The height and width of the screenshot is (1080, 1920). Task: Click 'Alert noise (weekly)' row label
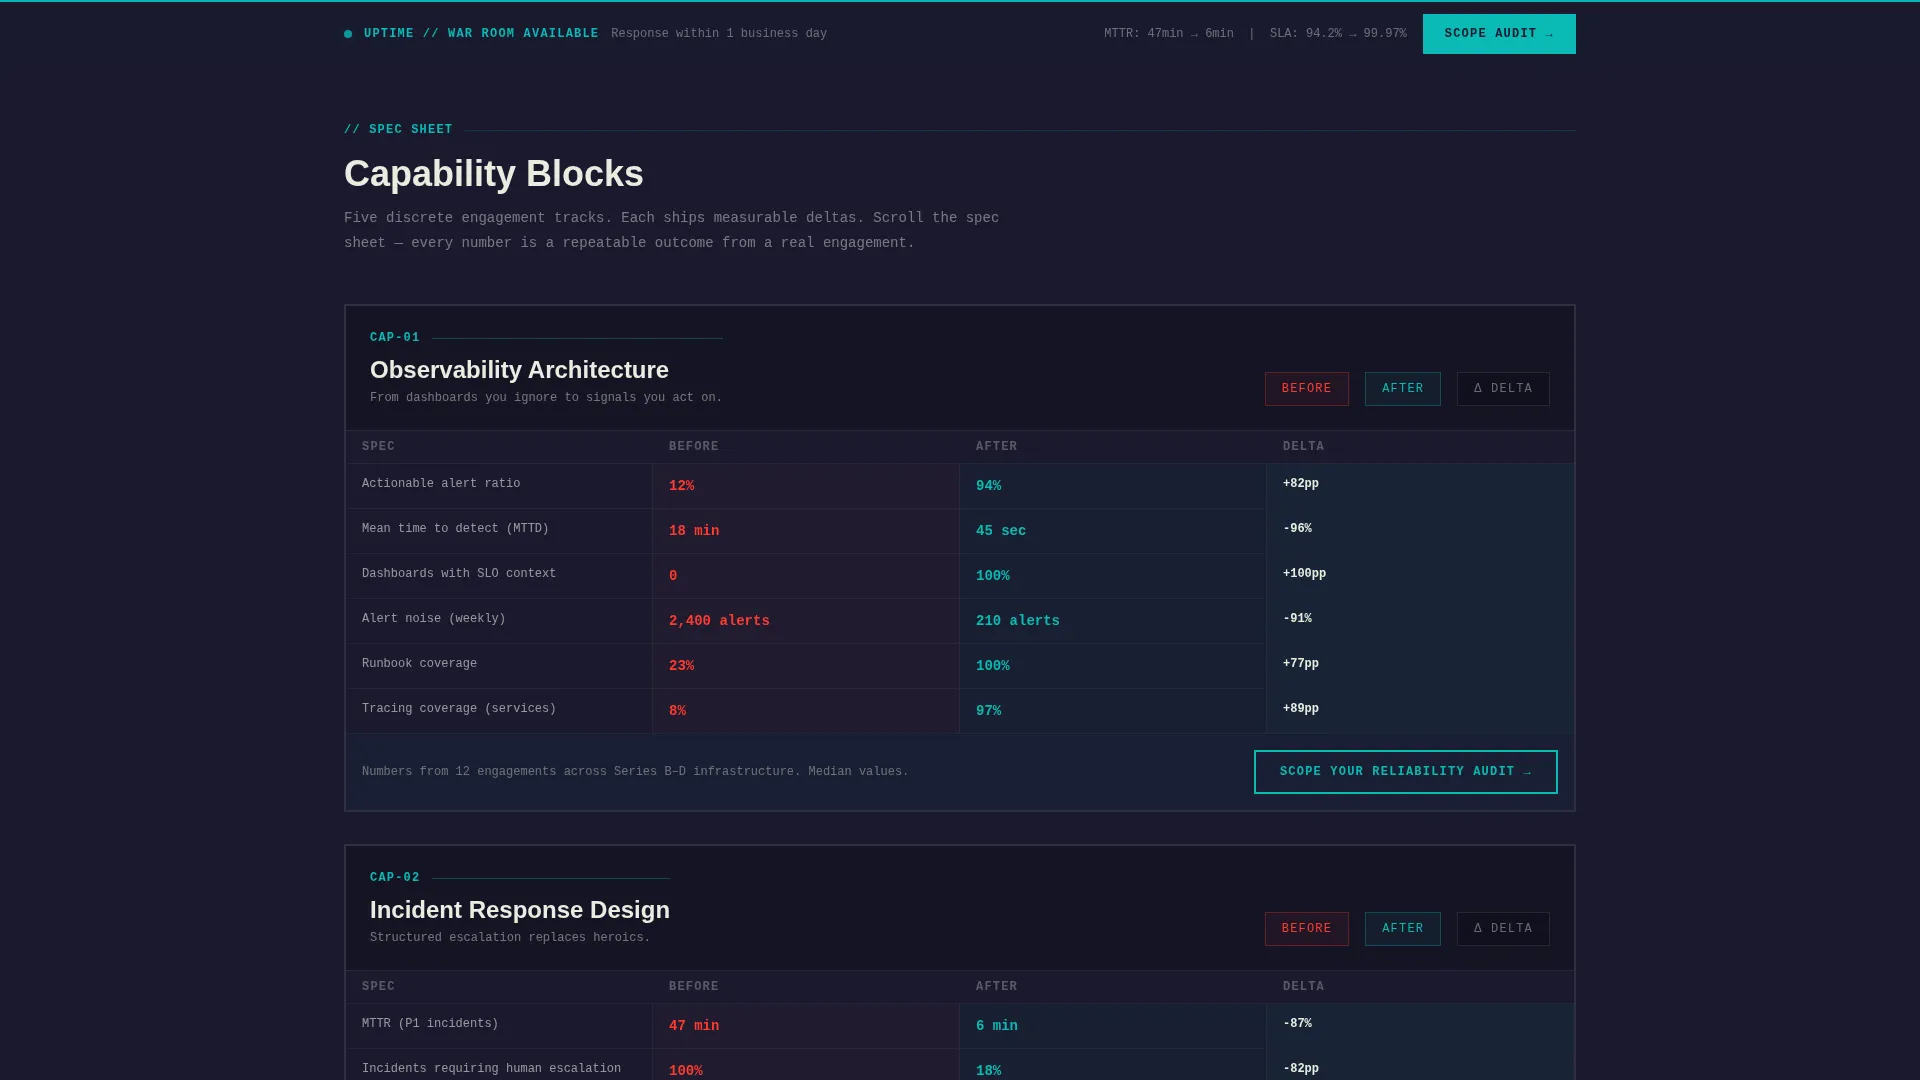434,619
